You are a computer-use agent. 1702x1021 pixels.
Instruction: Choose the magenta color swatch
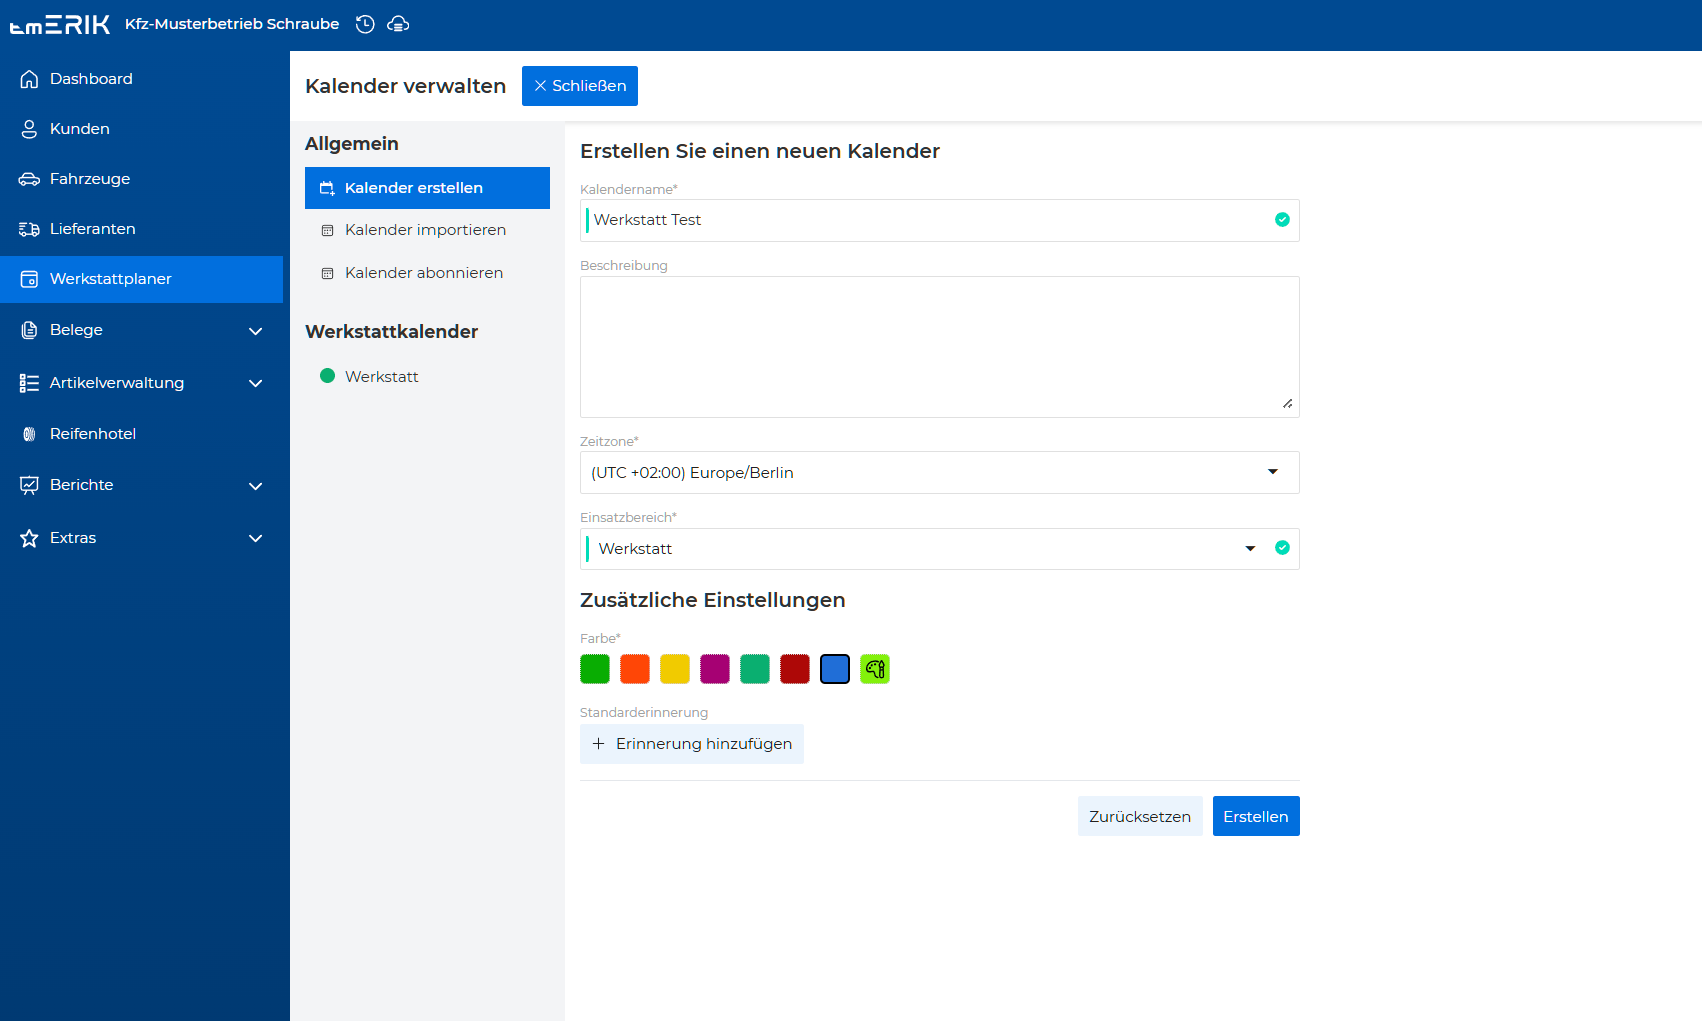pyautogui.click(x=715, y=669)
